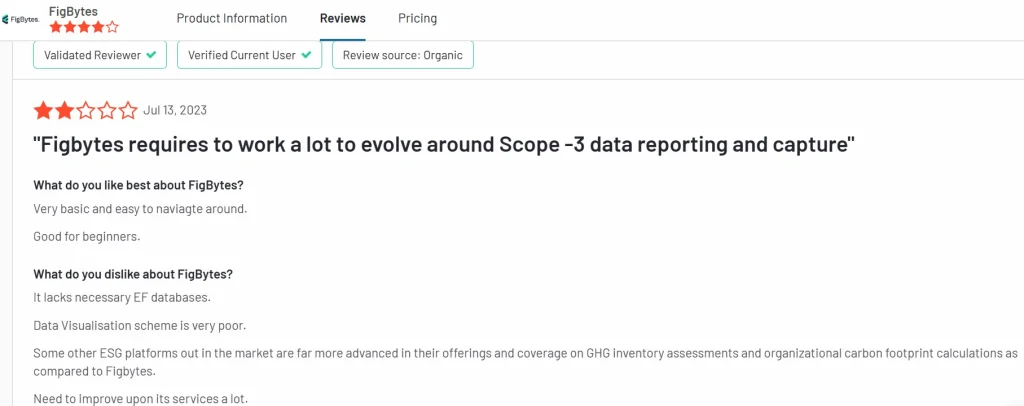The height and width of the screenshot is (406, 1024).
Task: Open the Product Information tab
Action: pos(232,18)
